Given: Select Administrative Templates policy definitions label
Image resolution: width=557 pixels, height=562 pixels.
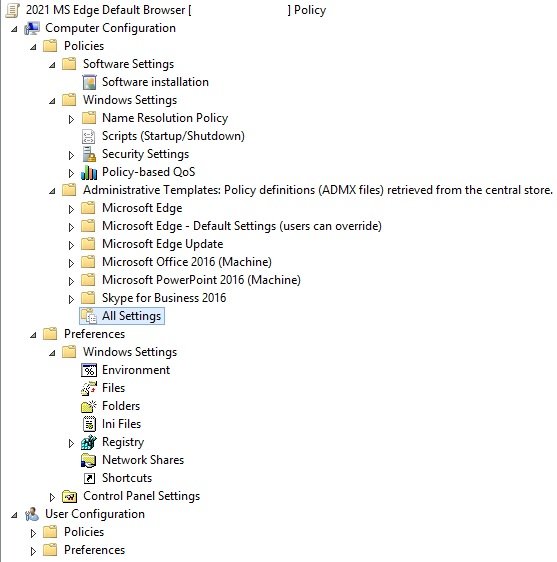Looking at the screenshot, I should pyautogui.click(x=318, y=190).
